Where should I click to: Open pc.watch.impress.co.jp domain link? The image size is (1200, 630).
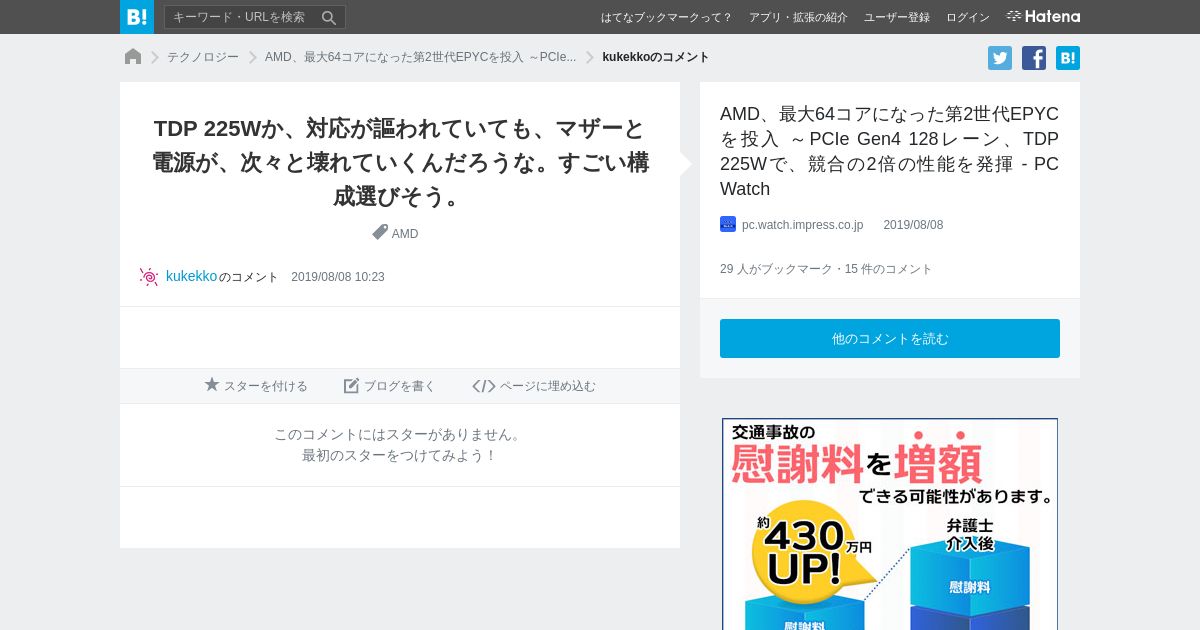802,225
